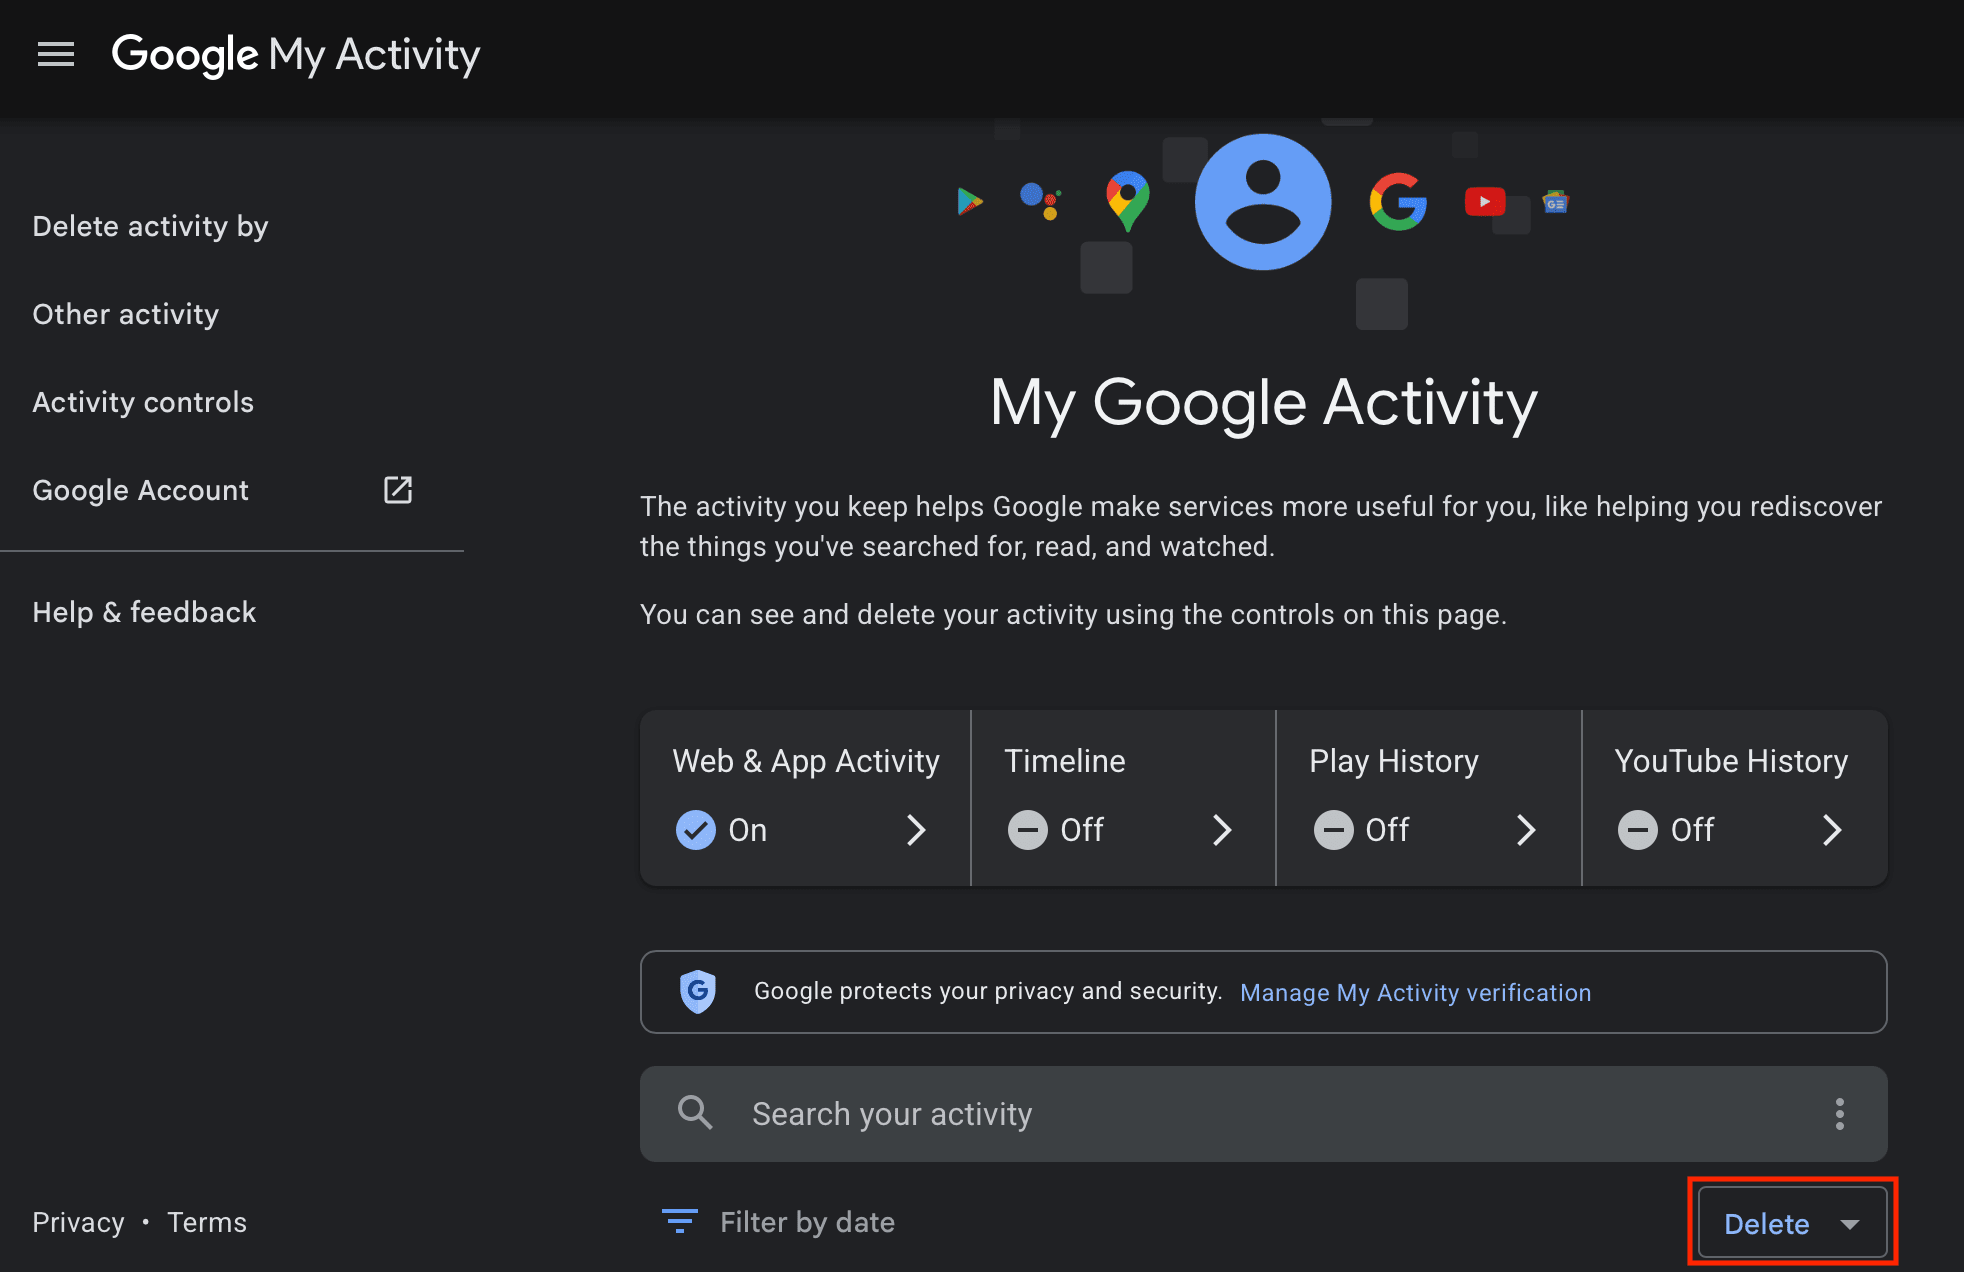Open Help & feedback
Screen dimensions: 1964x1272
click(144, 612)
